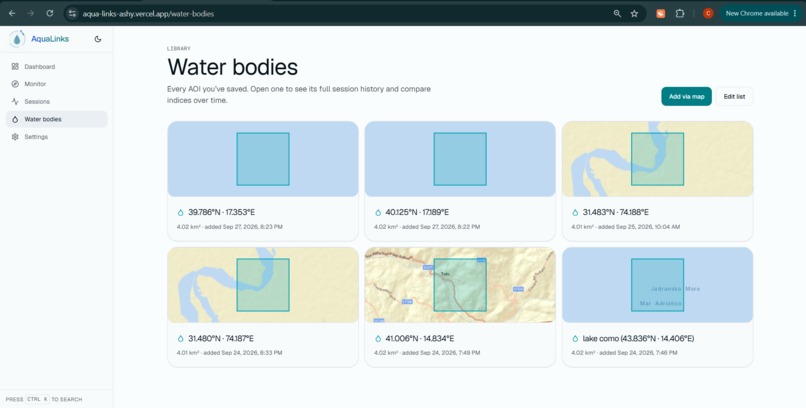Click the Sessions pulse icon

[15, 101]
